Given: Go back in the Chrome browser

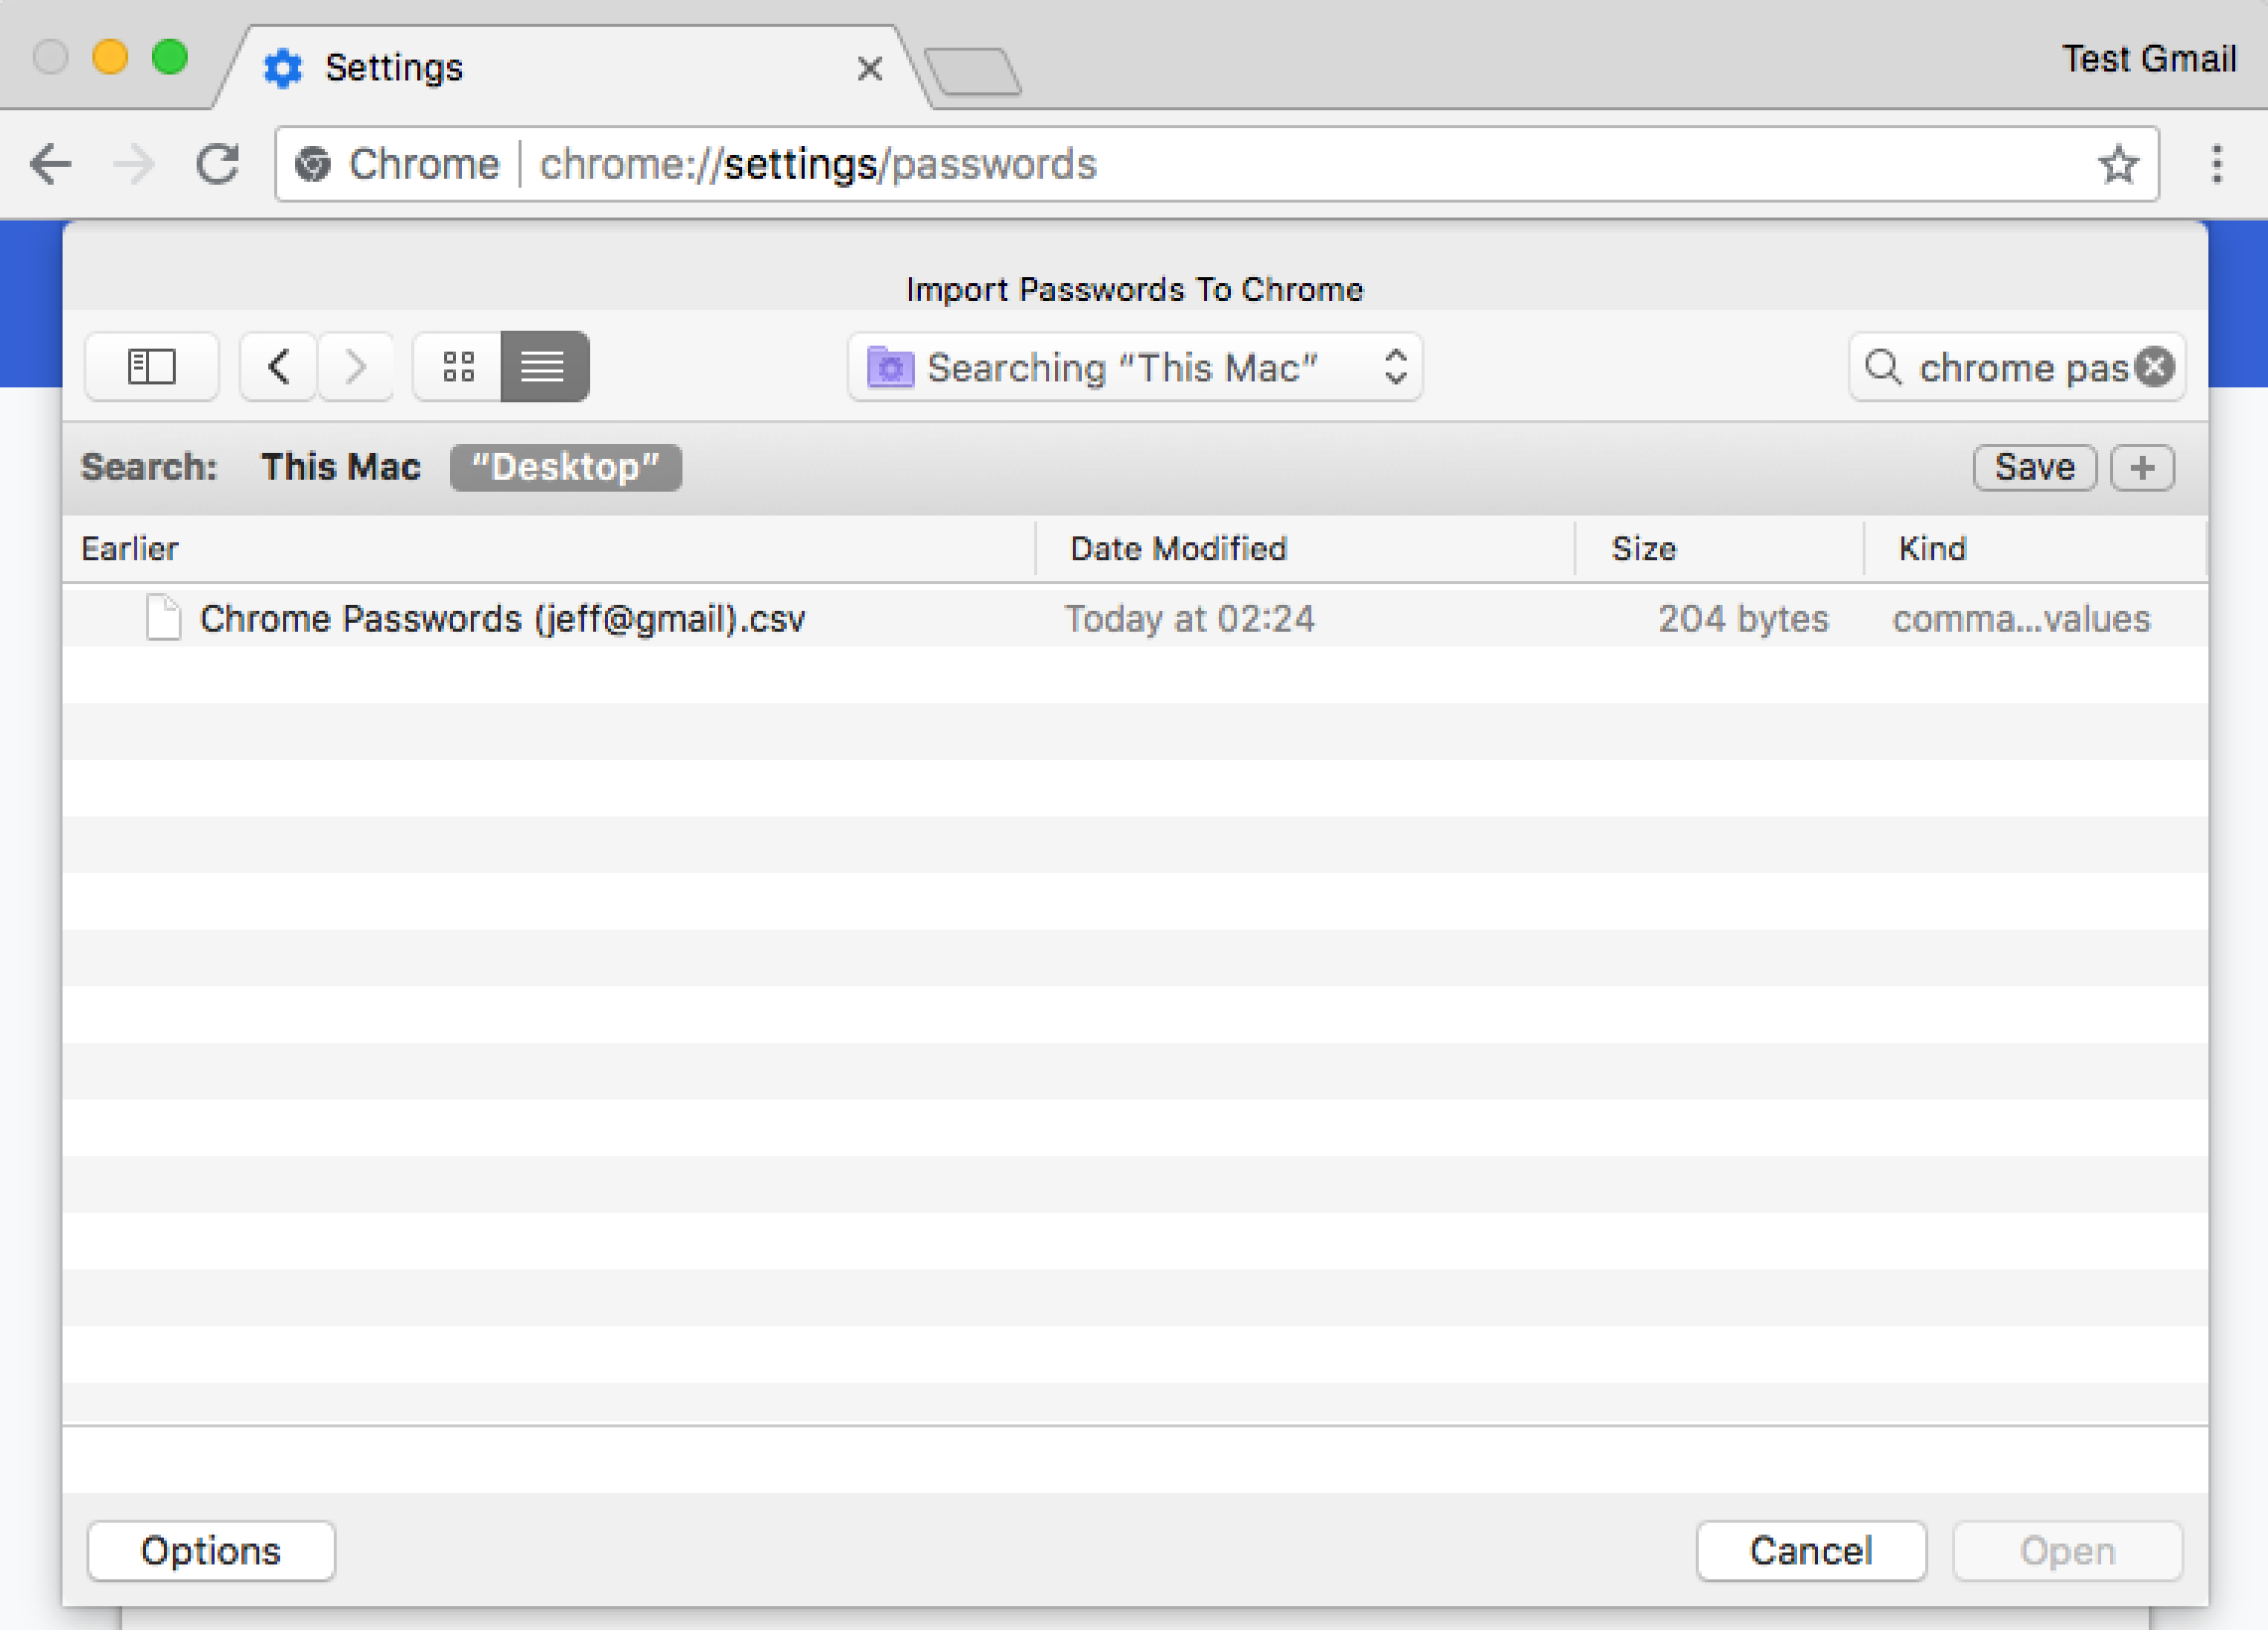Looking at the screenshot, I should [x=50, y=164].
